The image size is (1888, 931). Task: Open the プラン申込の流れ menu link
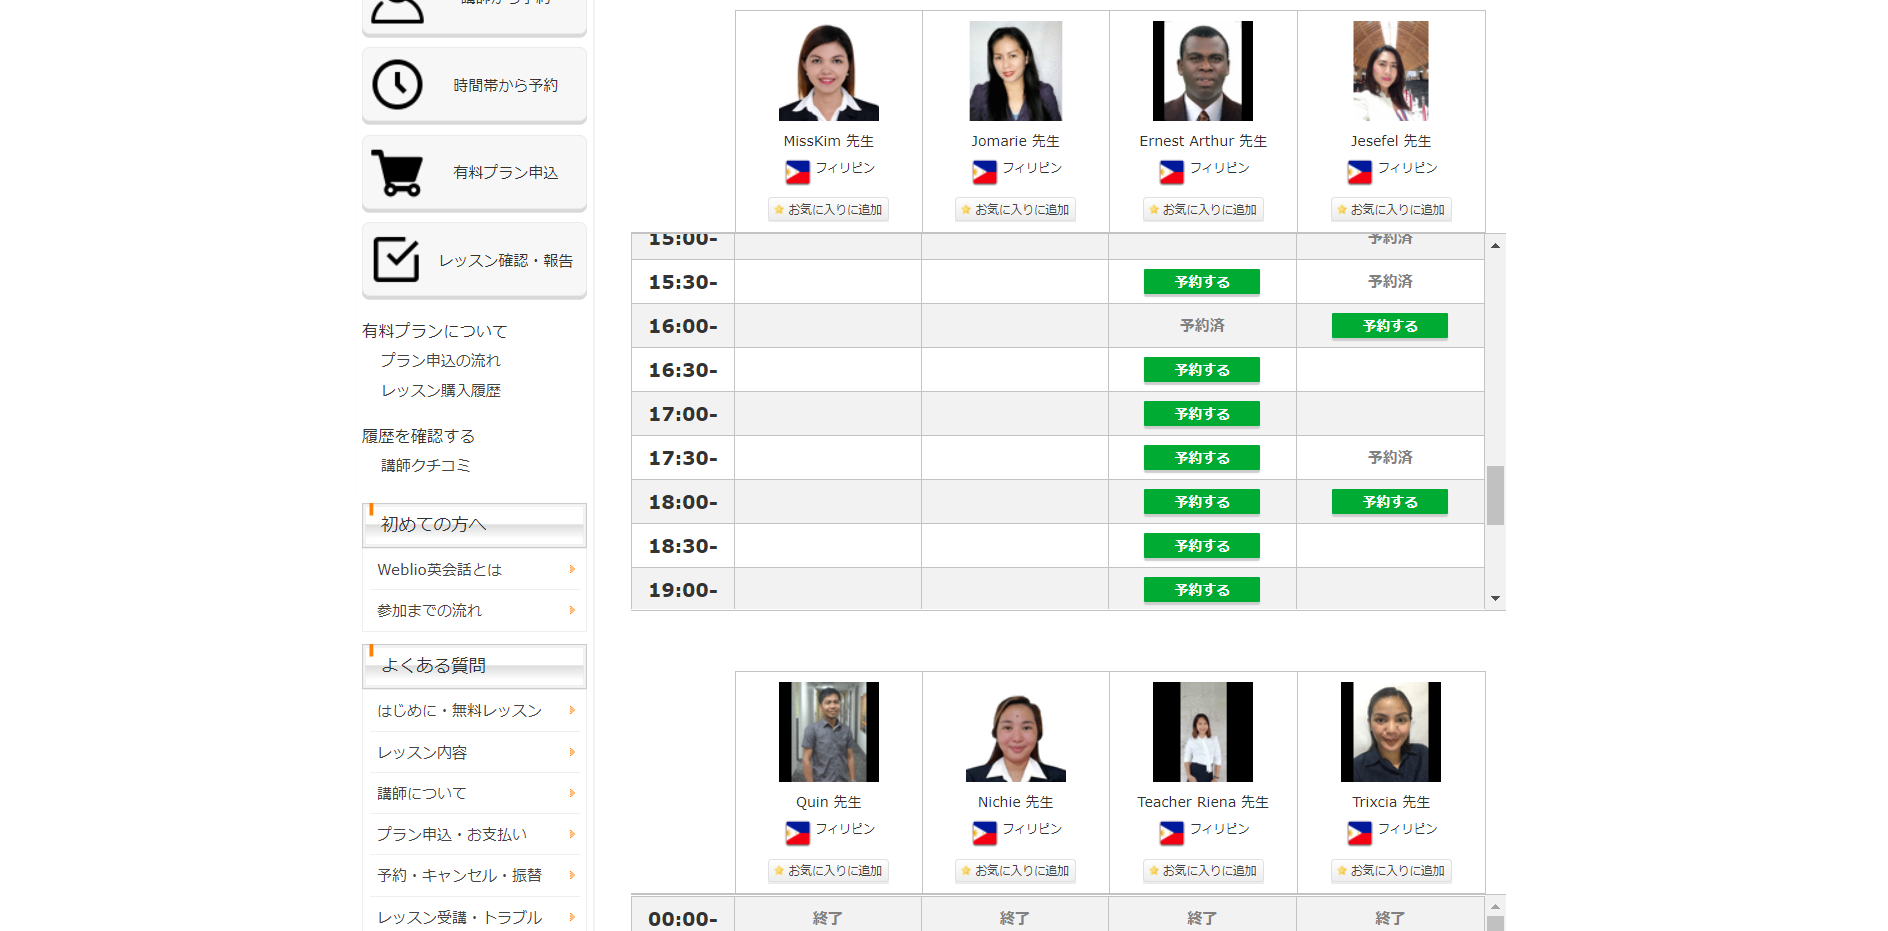[440, 360]
